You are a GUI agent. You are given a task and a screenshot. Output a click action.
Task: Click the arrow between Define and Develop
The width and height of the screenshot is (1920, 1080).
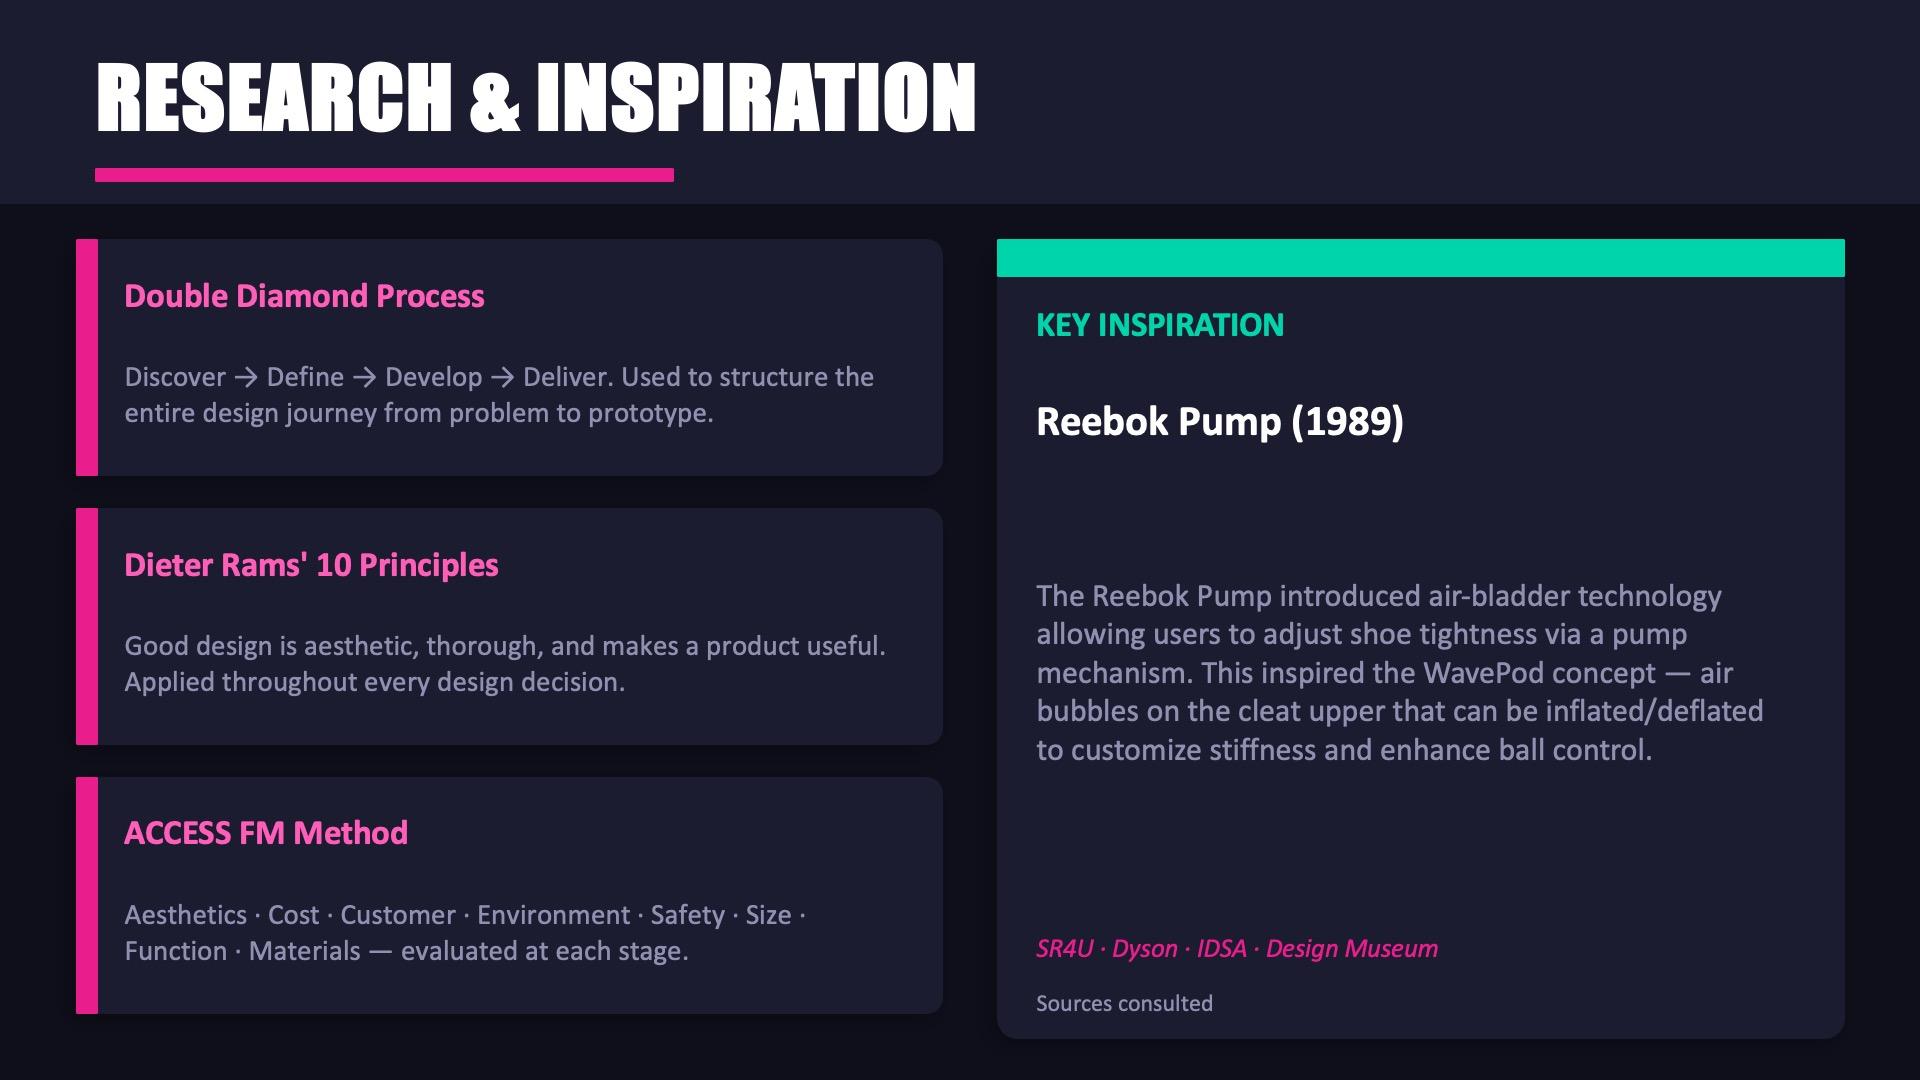point(365,377)
